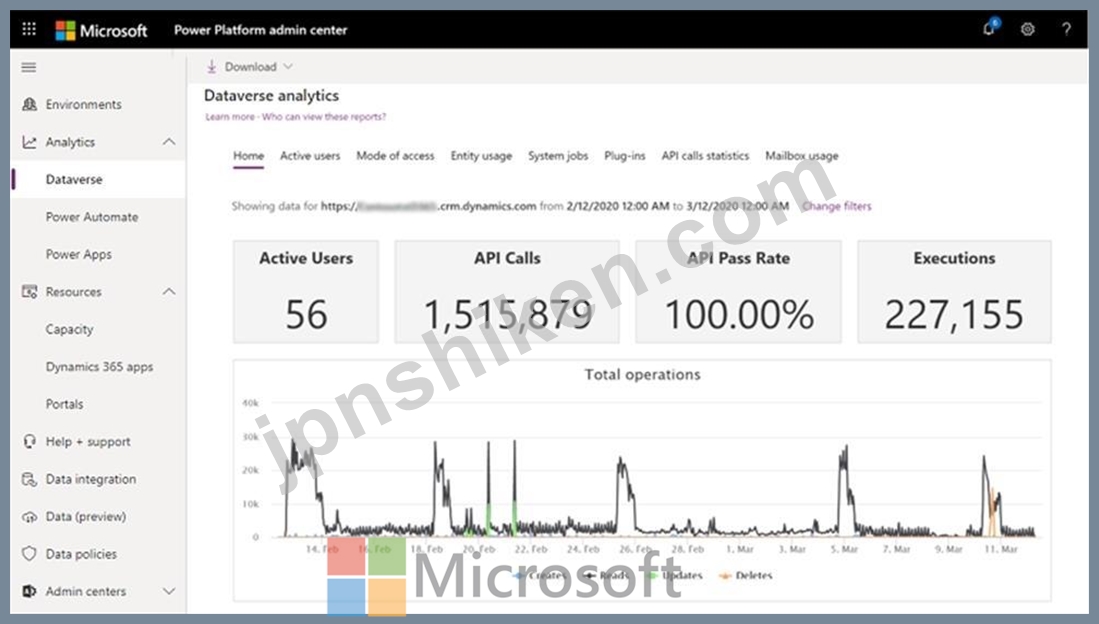The width and height of the screenshot is (1099, 624).
Task: Click the Data (preview) cloud icon
Action: click(29, 517)
